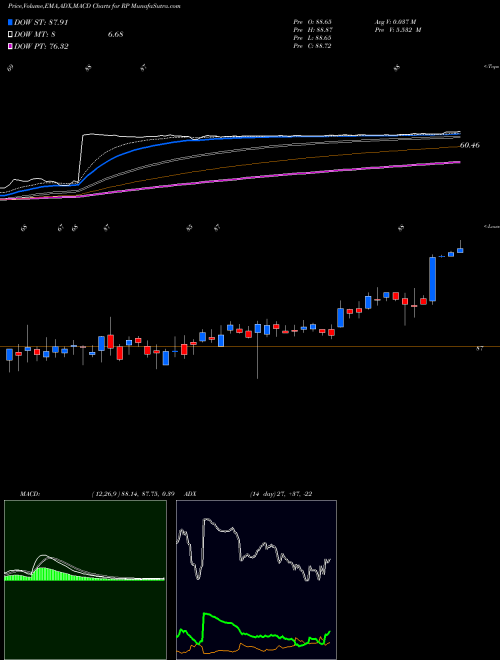Select the chart title mentioning MunafaSutra.com

click(96, 6)
